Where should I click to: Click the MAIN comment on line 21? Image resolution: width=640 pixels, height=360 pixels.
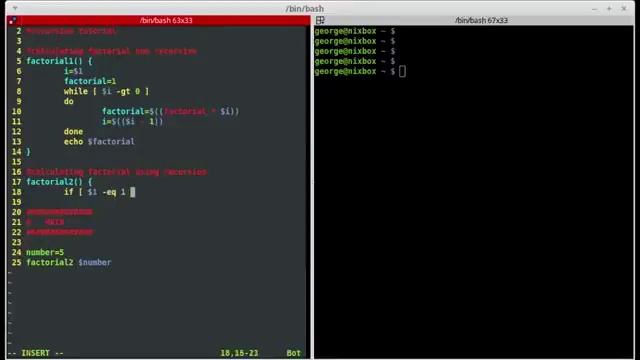coord(45,222)
